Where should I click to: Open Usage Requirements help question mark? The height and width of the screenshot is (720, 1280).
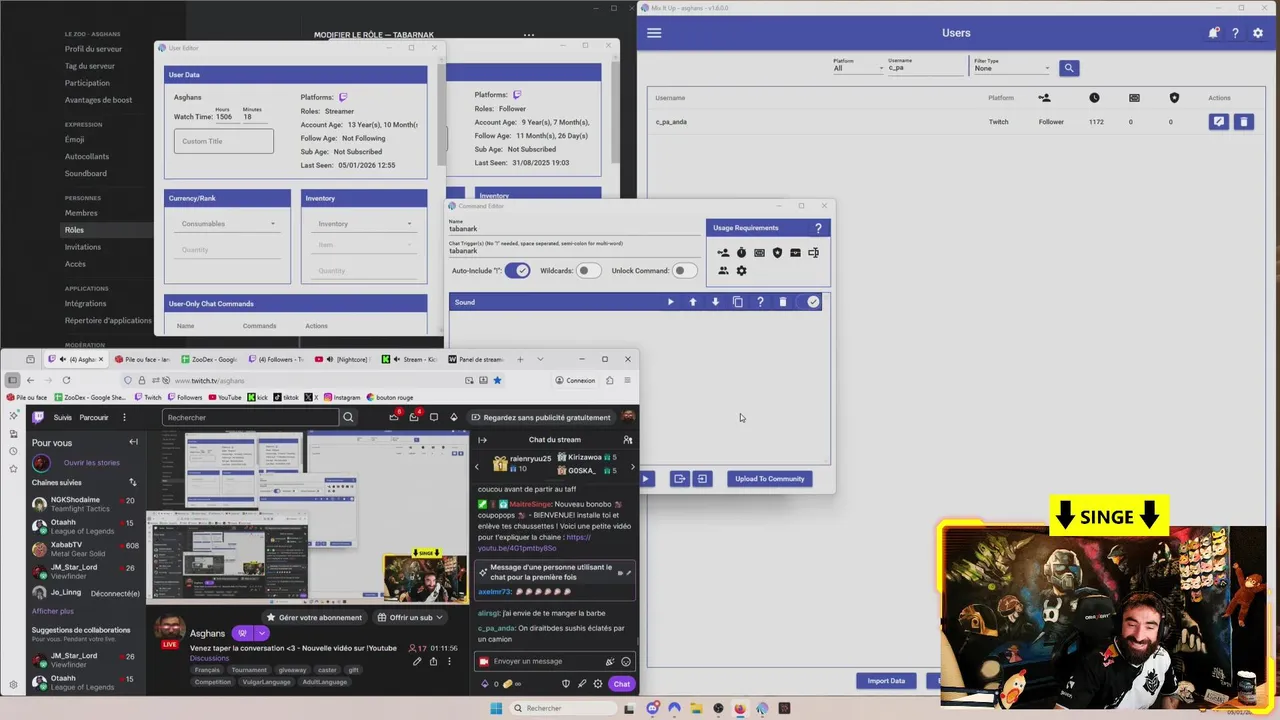pyautogui.click(x=818, y=228)
